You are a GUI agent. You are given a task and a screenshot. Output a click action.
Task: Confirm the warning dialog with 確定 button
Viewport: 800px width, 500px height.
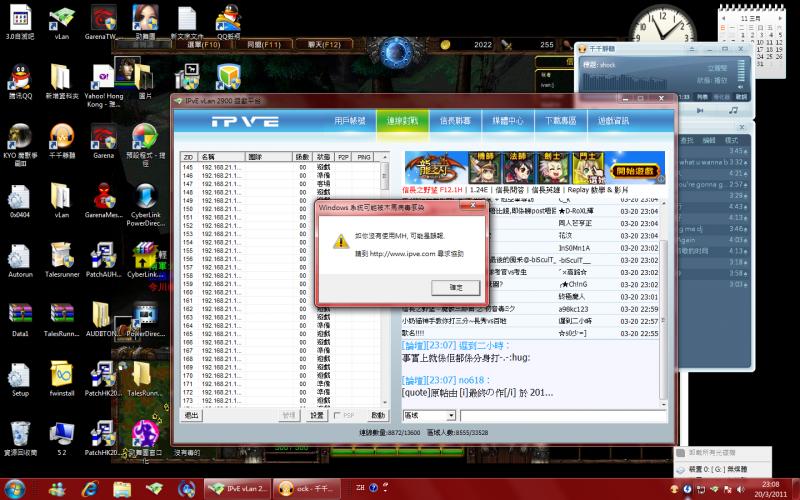456,288
